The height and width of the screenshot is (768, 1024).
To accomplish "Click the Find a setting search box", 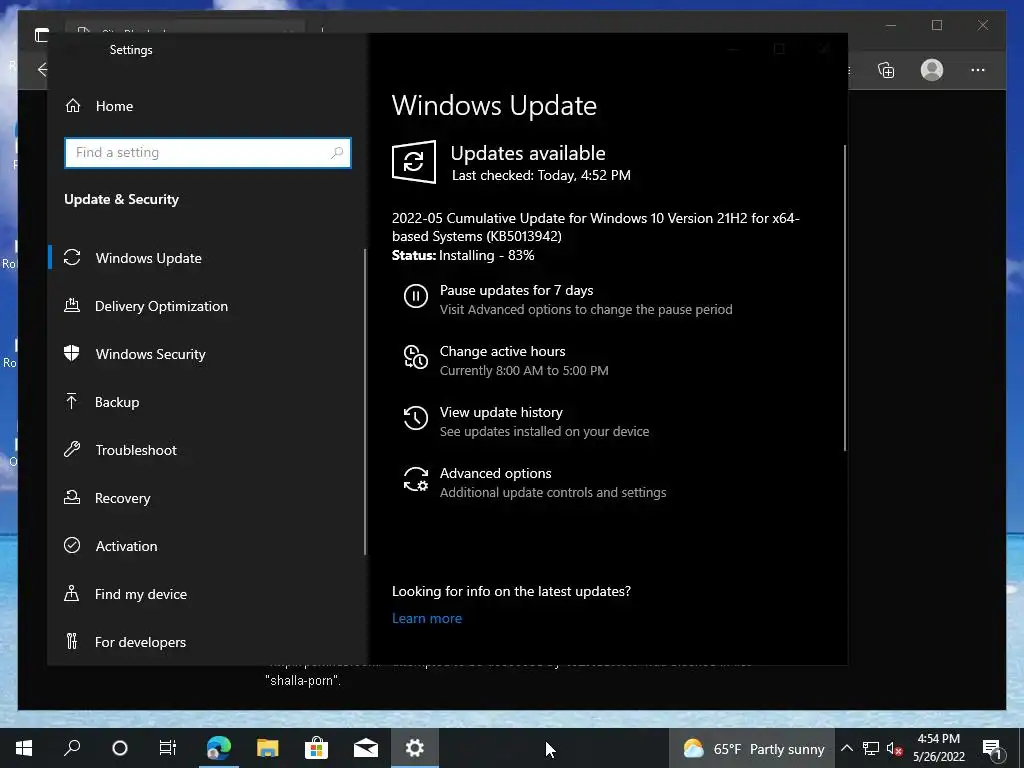I will point(208,153).
